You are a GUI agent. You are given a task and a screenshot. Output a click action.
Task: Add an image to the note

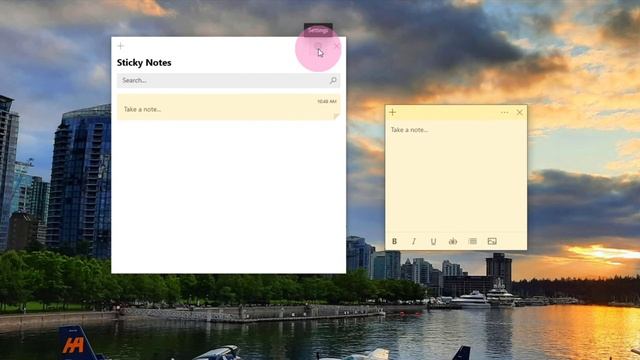pos(492,241)
